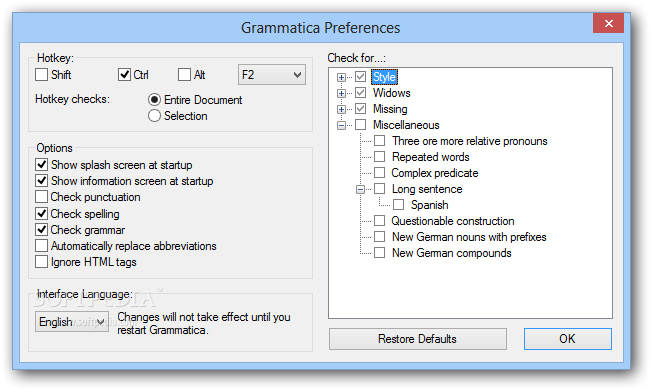The width and height of the screenshot is (651, 390).
Task: Check New German nouns with prefixes
Action: pos(379,237)
